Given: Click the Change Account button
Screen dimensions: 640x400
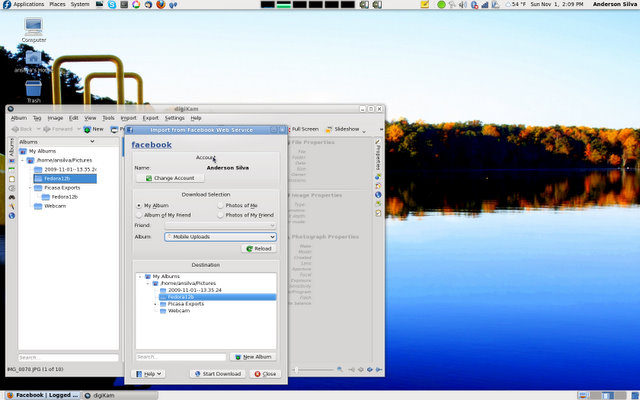Looking at the screenshot, I should (x=171, y=178).
